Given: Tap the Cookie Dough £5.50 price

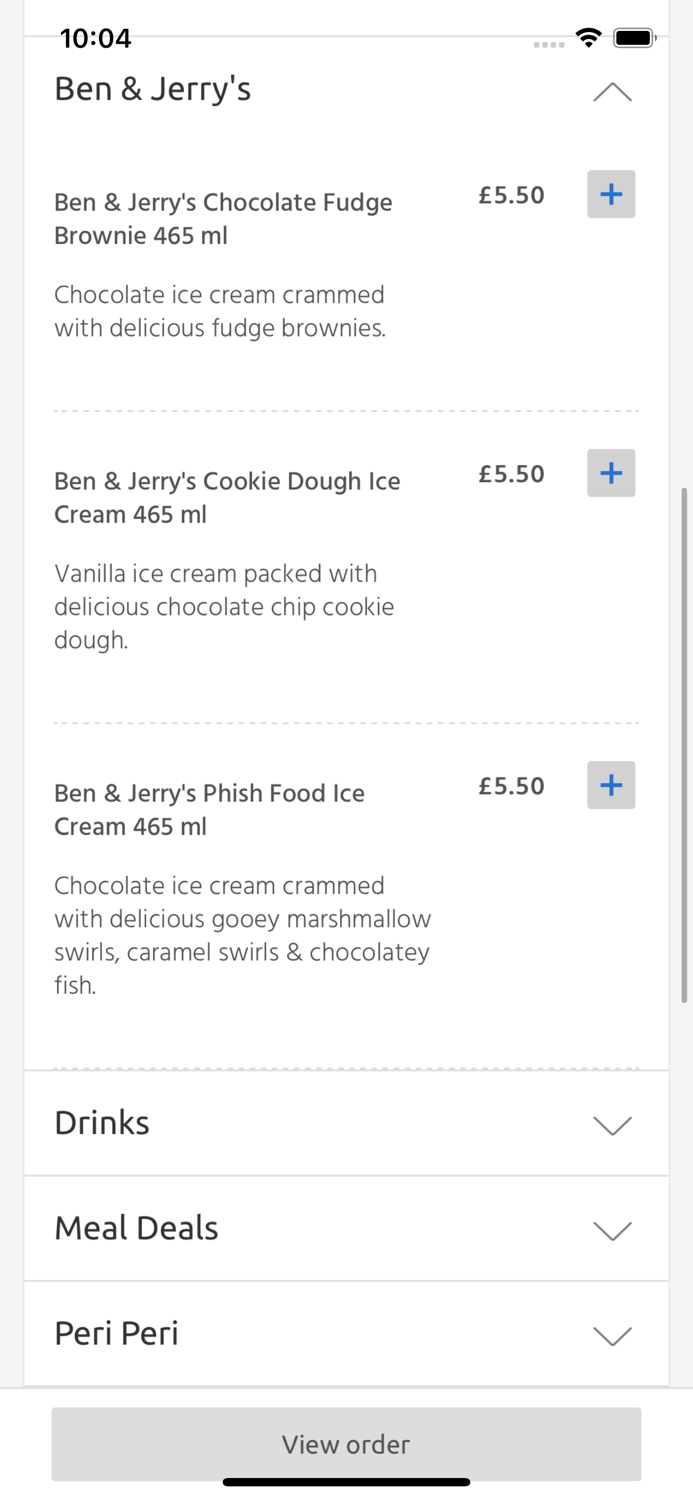Looking at the screenshot, I should pyautogui.click(x=511, y=474).
